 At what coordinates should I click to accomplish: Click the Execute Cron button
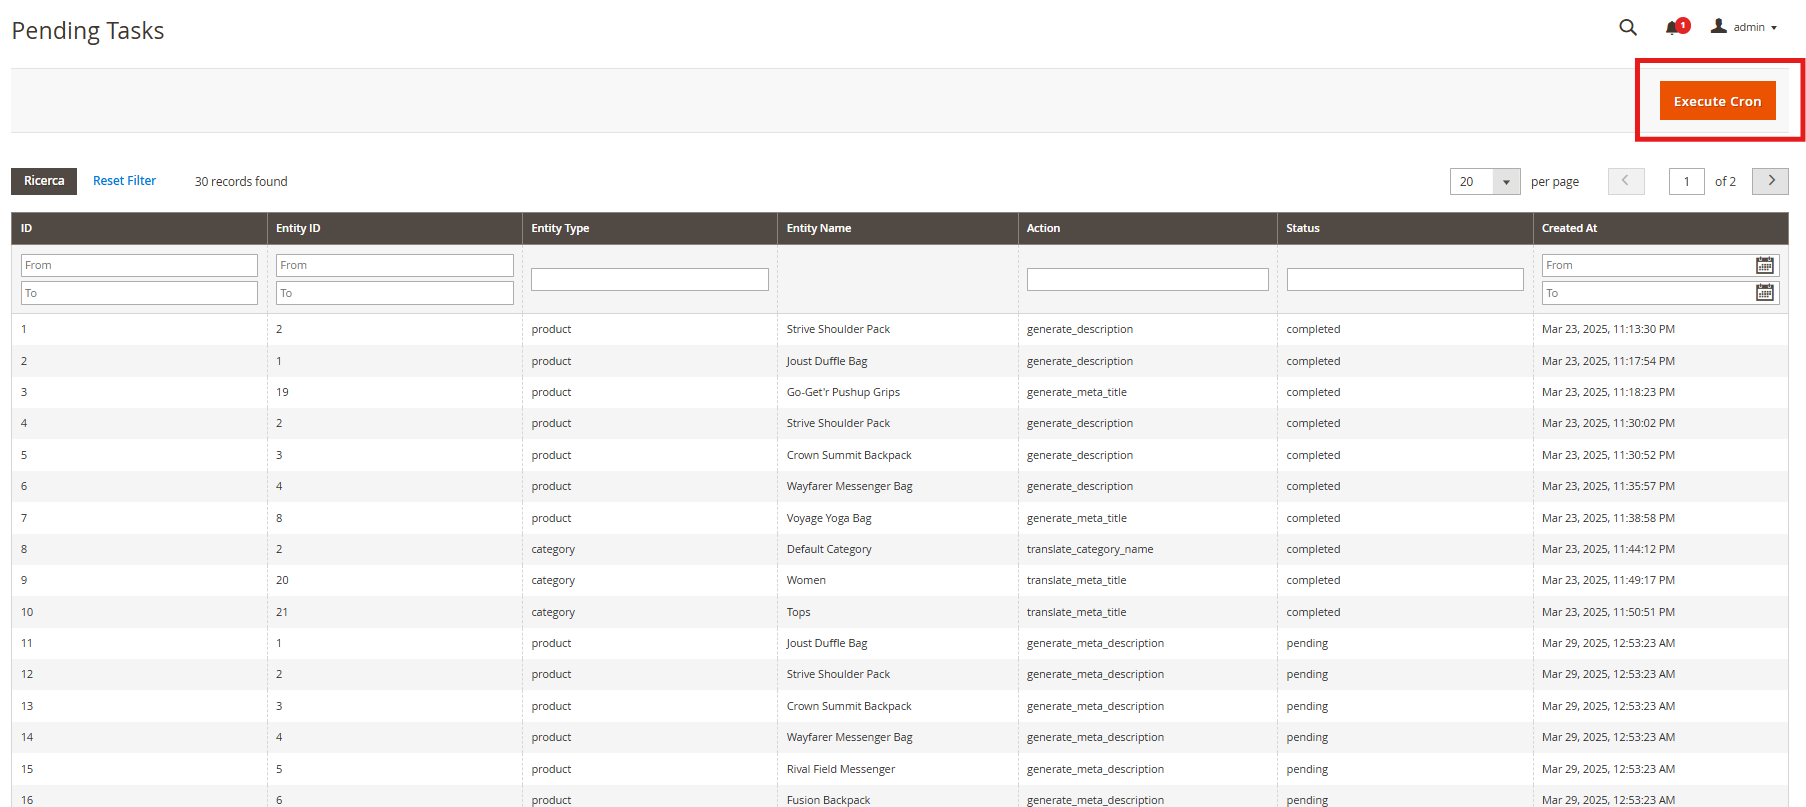coord(1717,101)
